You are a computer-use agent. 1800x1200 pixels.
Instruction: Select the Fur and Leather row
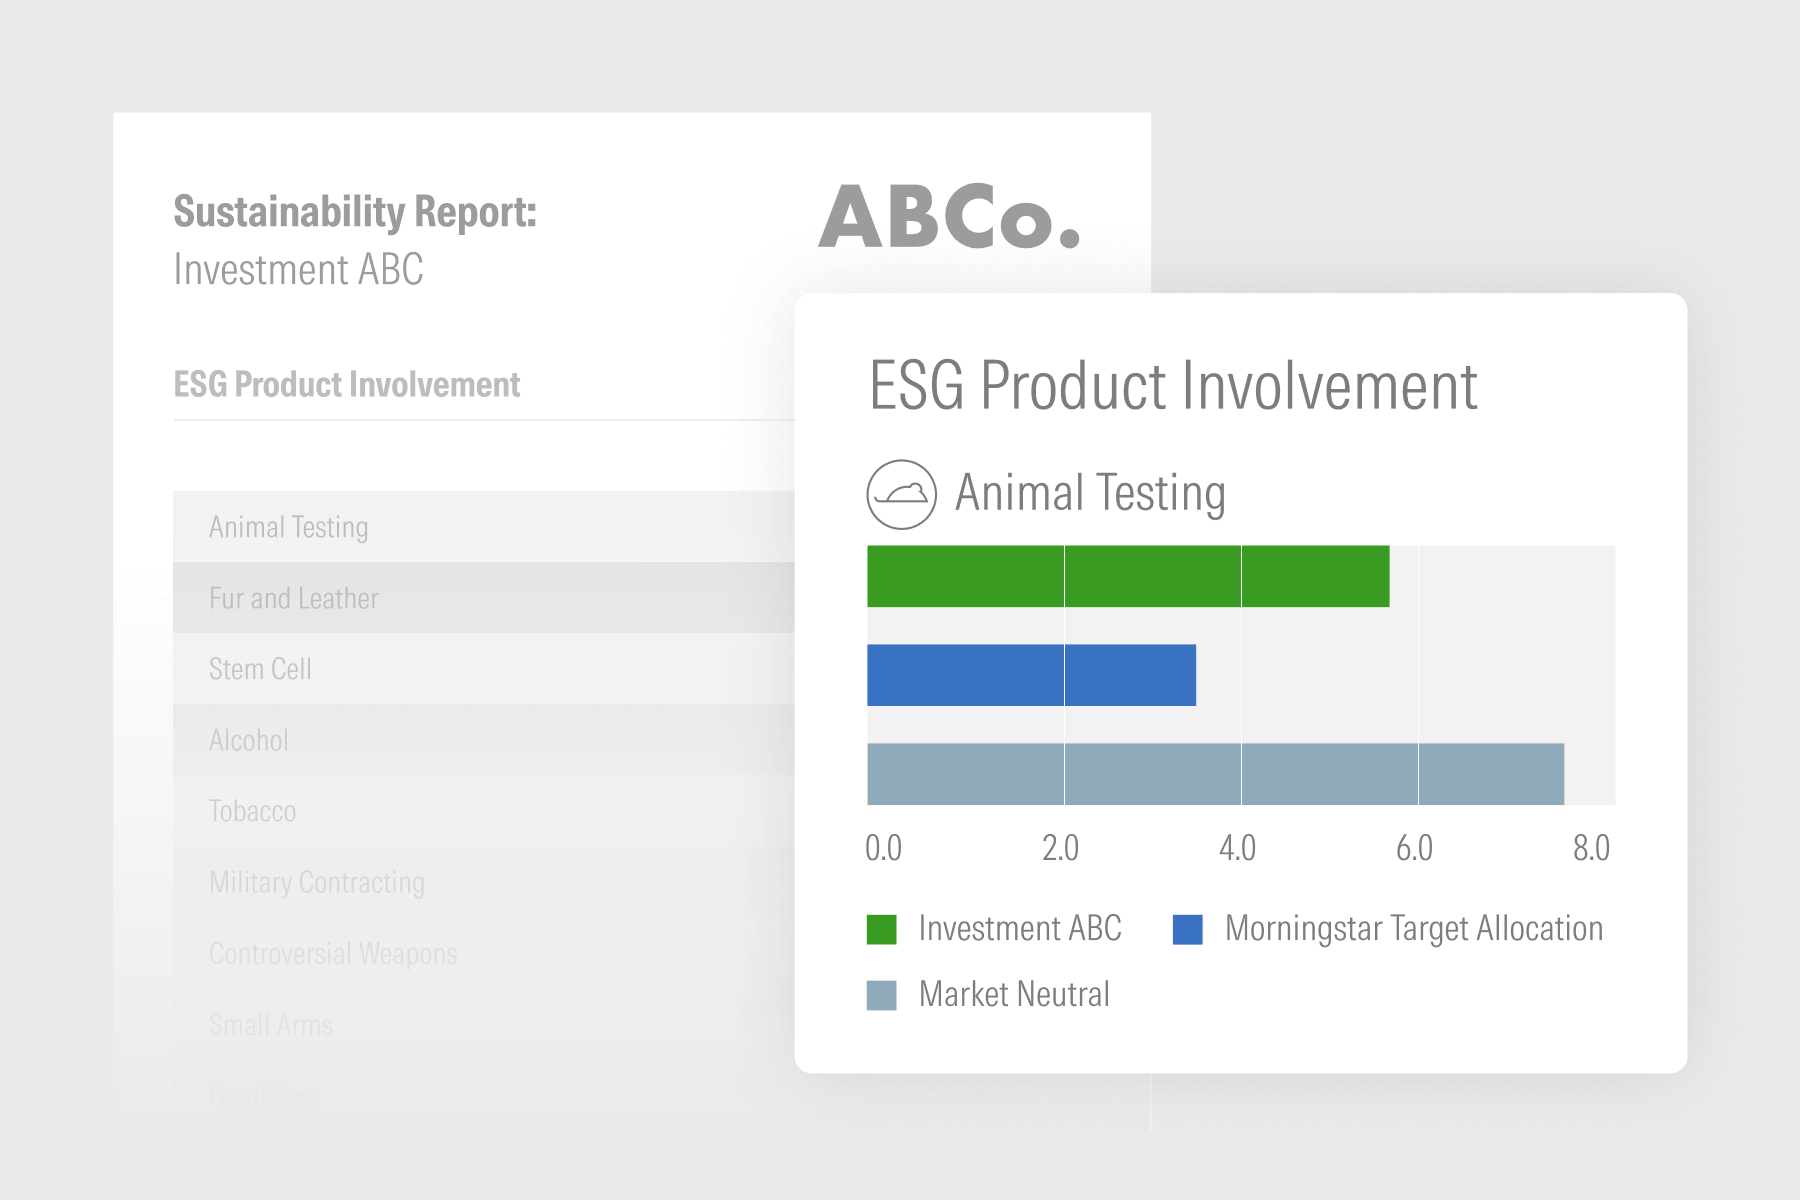pos(293,598)
